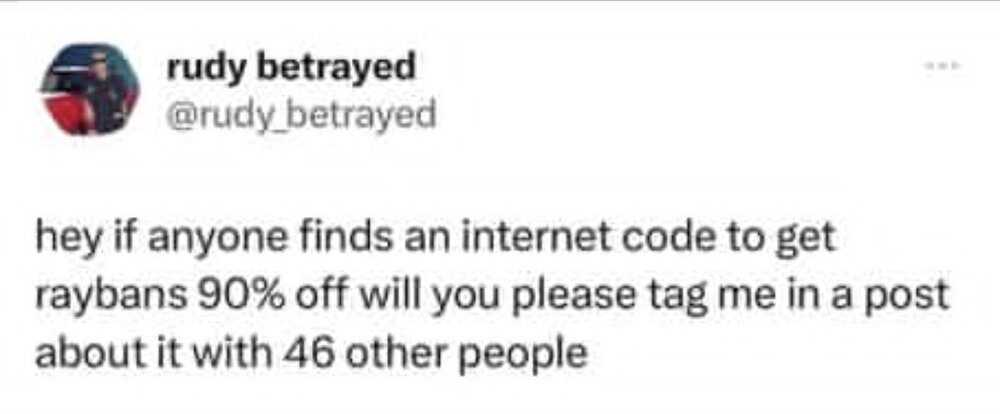Viewport: 1000px width, 414px height.
Task: Click rudy betrayed's profile avatar
Action: coord(89,89)
